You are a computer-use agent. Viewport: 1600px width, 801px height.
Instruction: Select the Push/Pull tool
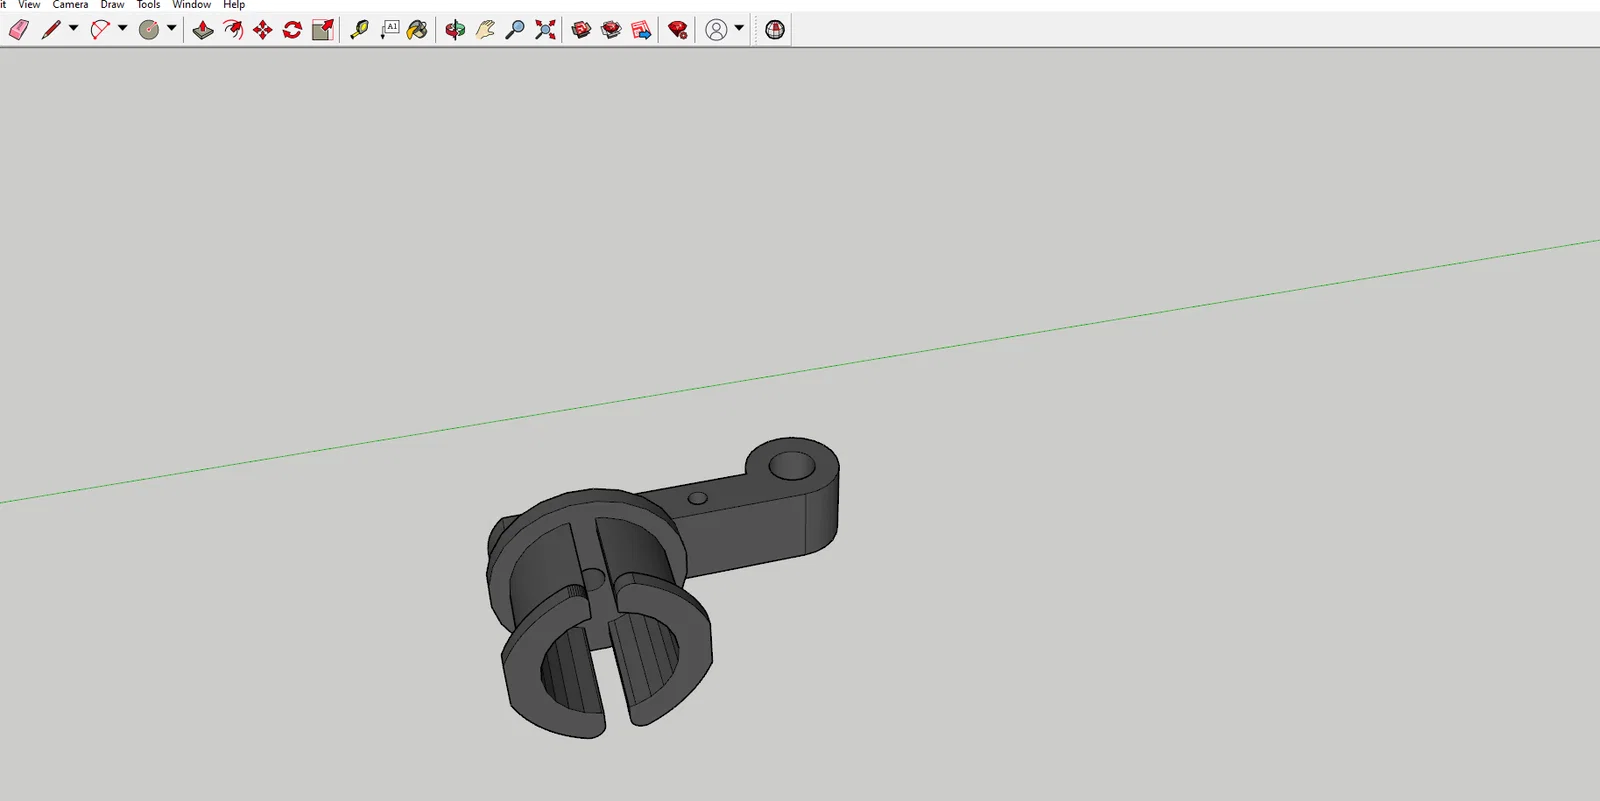click(x=203, y=30)
